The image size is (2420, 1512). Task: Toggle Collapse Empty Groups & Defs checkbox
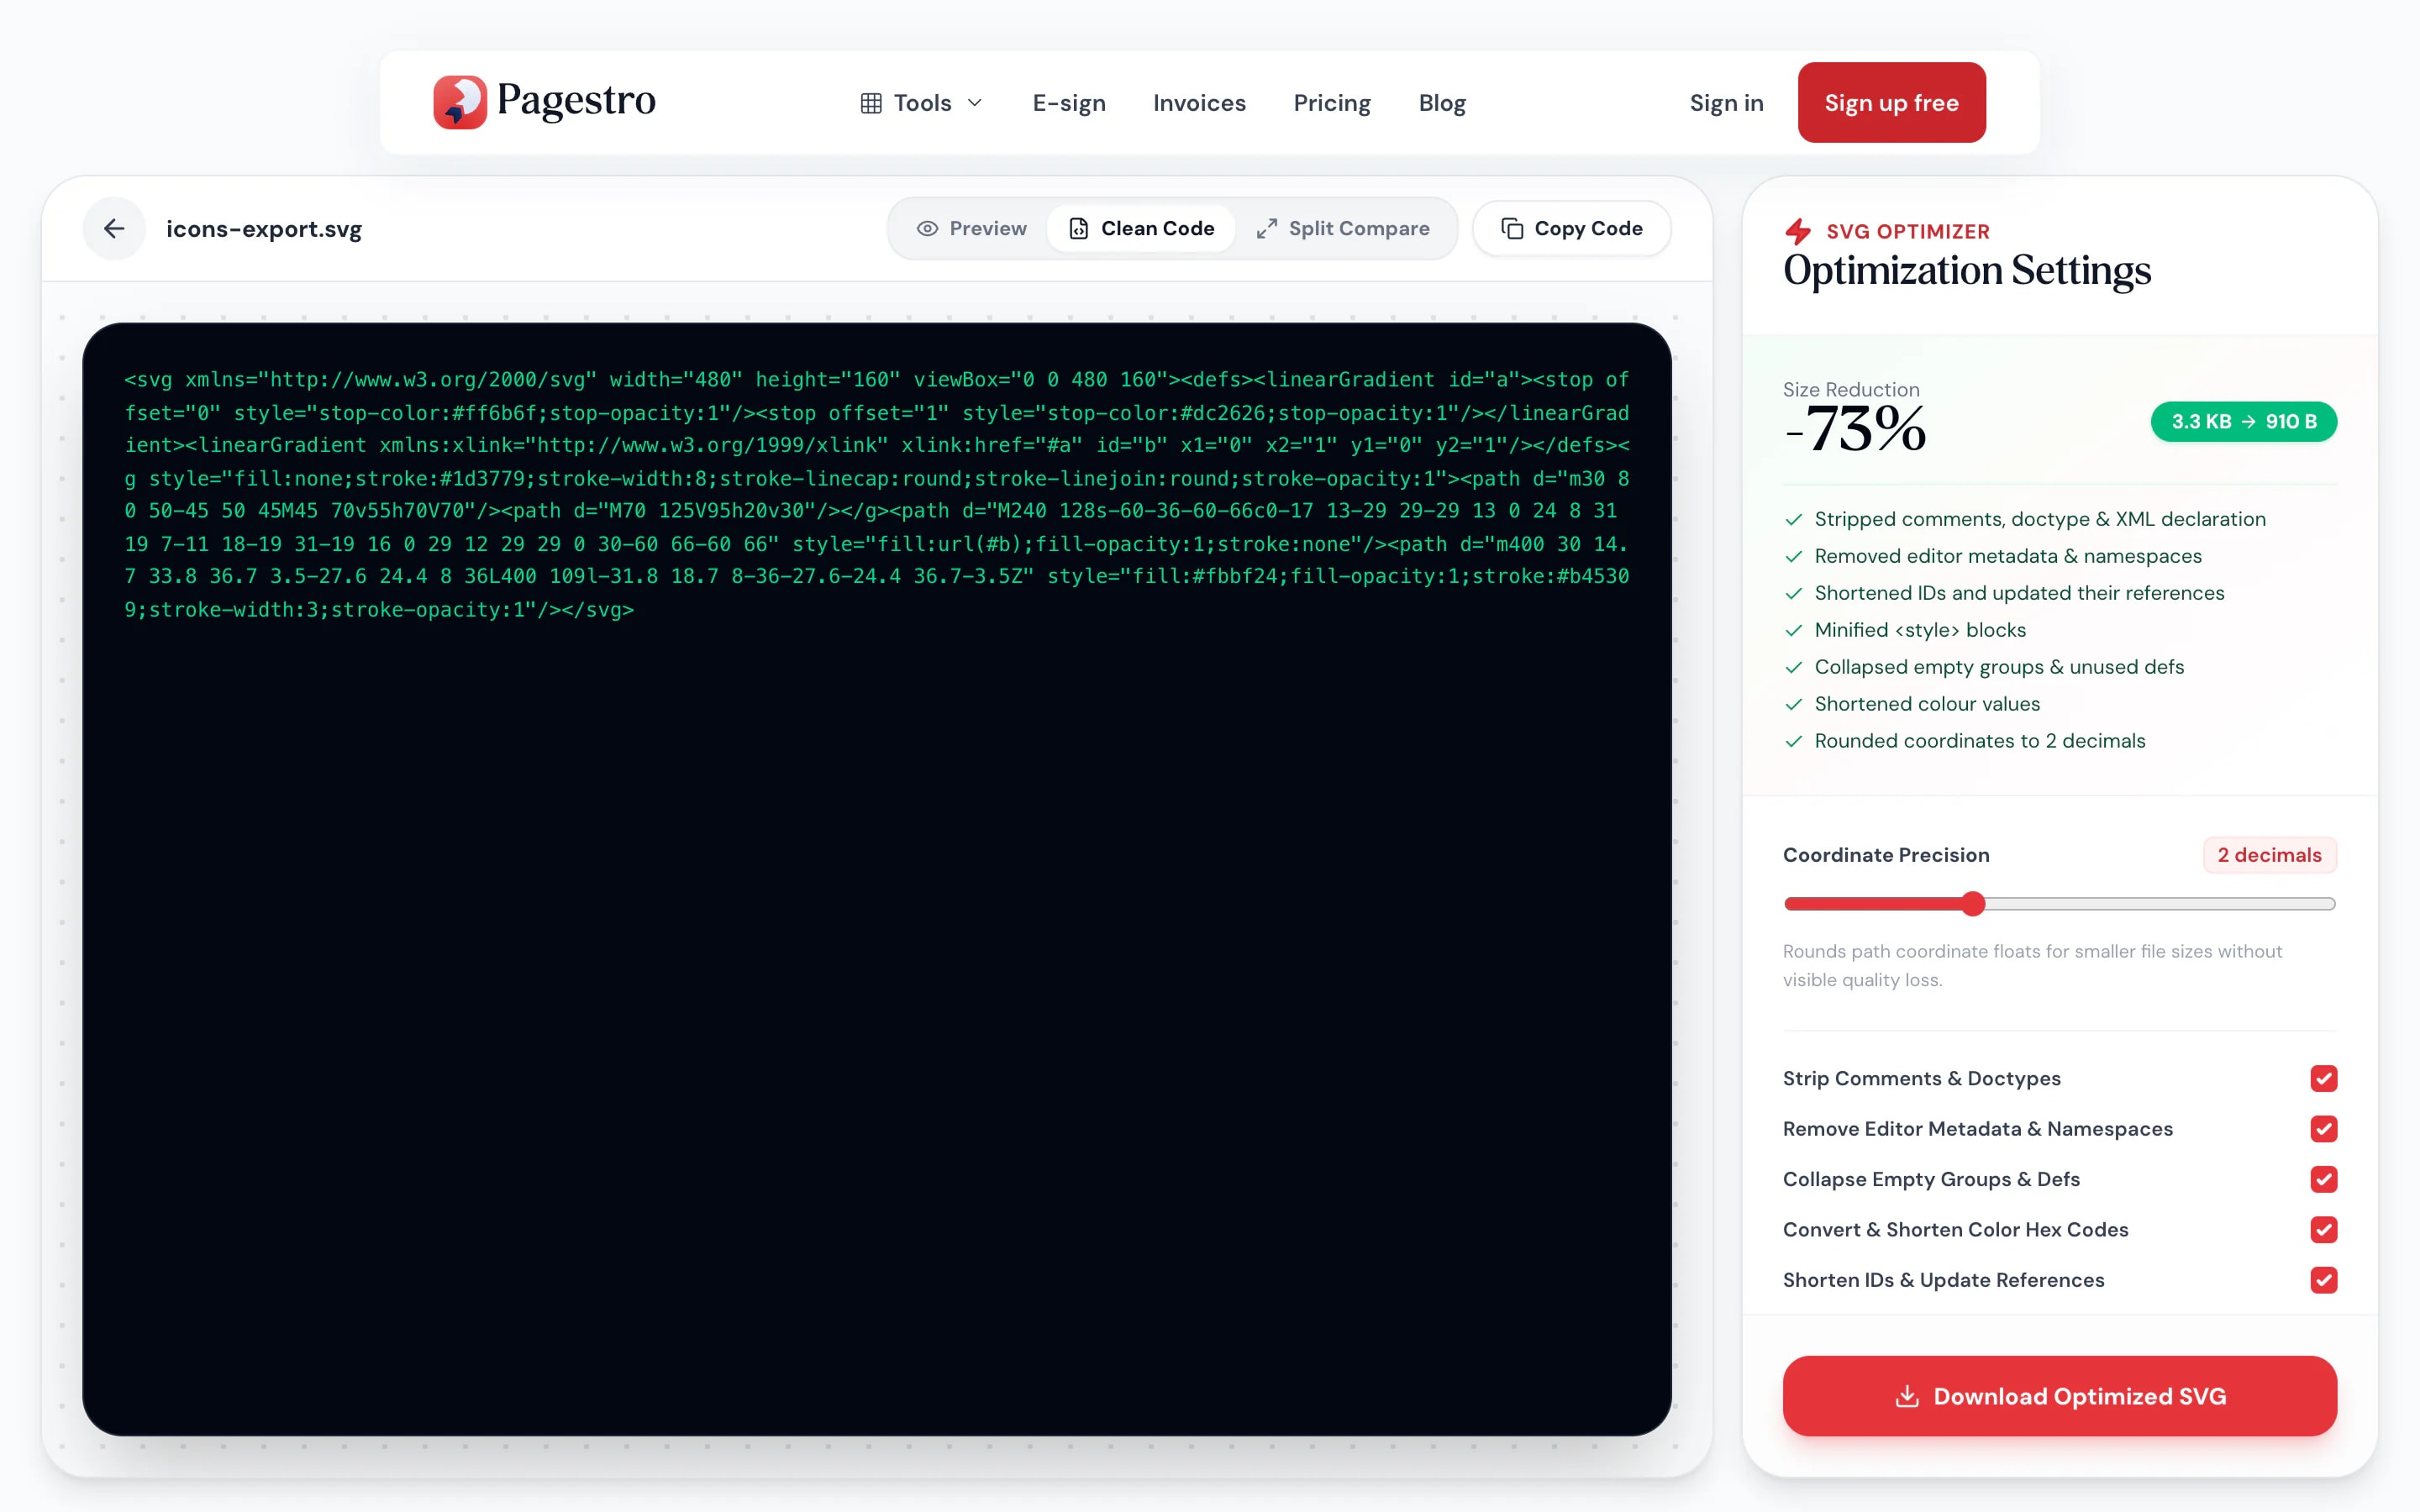(x=2323, y=1179)
